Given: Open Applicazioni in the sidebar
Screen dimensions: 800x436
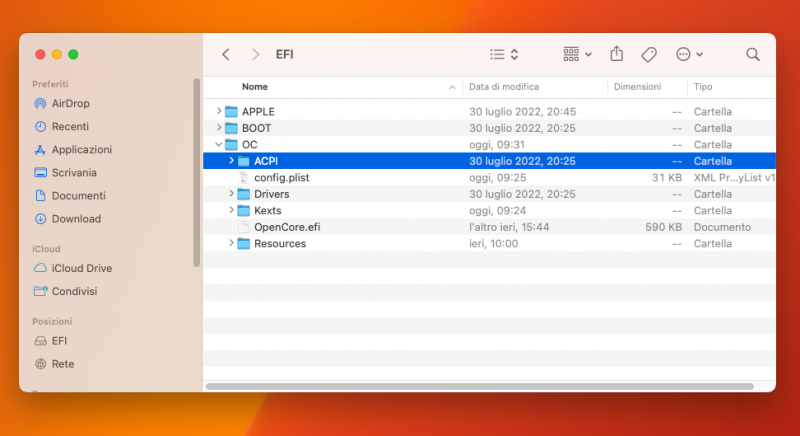Looking at the screenshot, I should [x=72, y=149].
